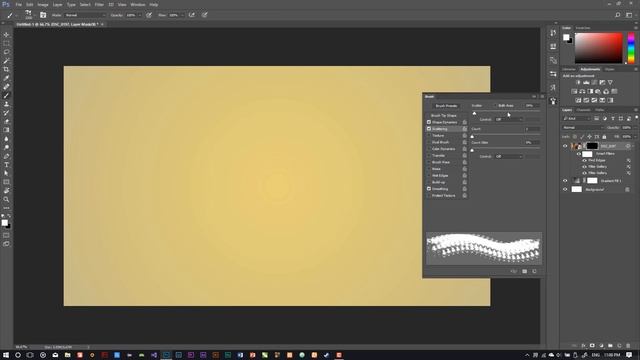This screenshot has width=640, height=360.
Task: Click the Windows Start button
Action: (x=6, y=355)
